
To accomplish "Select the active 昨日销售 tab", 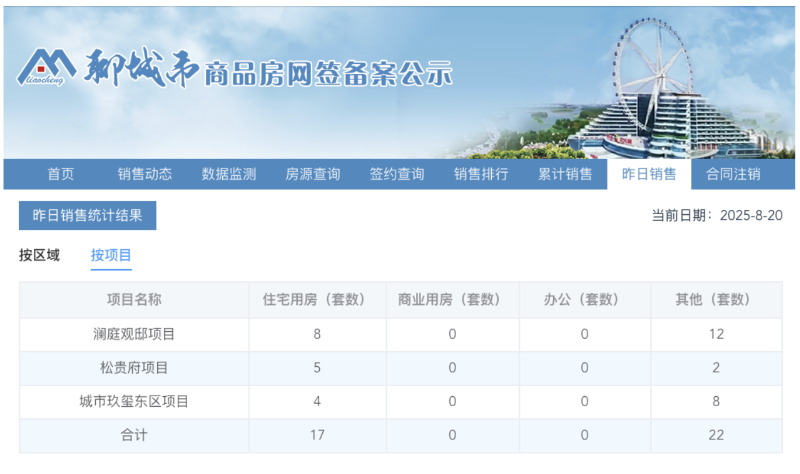I will coord(649,174).
